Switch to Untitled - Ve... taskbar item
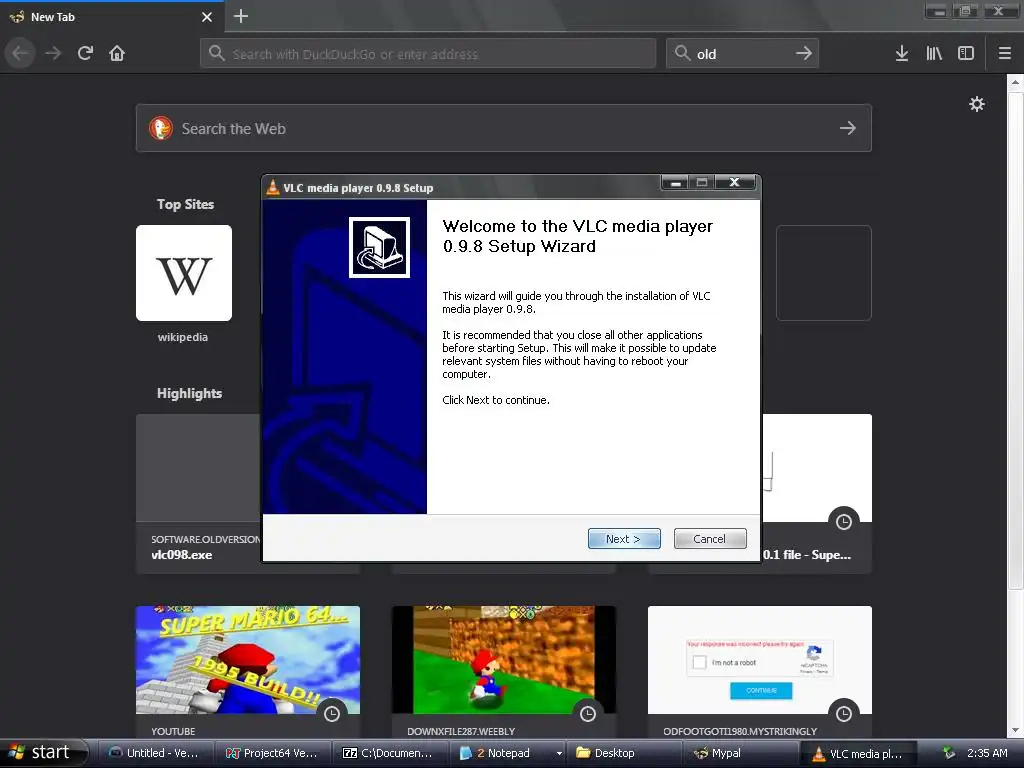Screen dimensions: 1024x768 point(157,753)
